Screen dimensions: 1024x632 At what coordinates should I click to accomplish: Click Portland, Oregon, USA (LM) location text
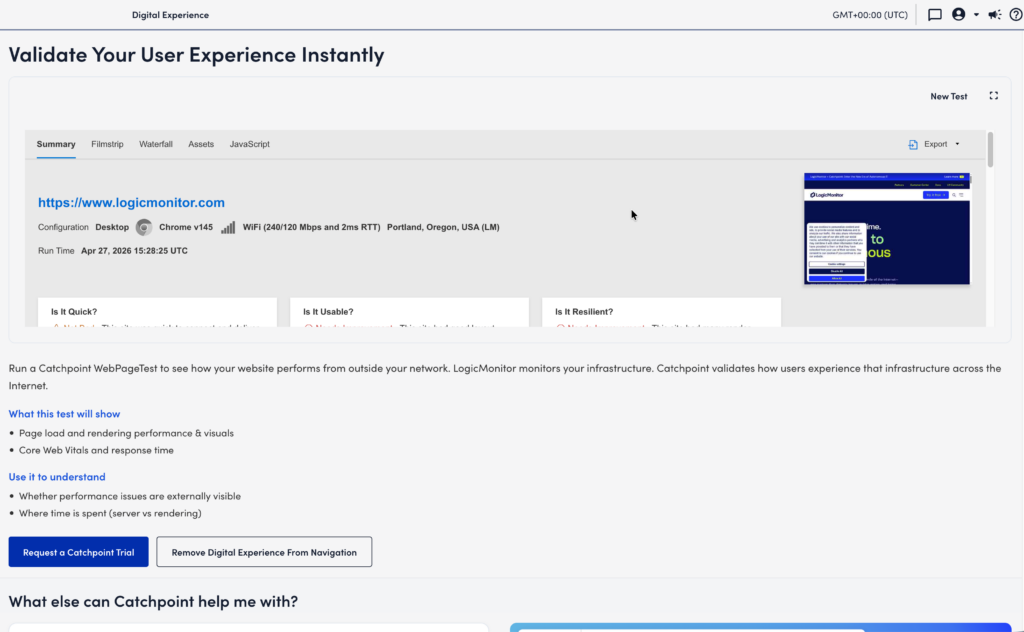coord(443,227)
